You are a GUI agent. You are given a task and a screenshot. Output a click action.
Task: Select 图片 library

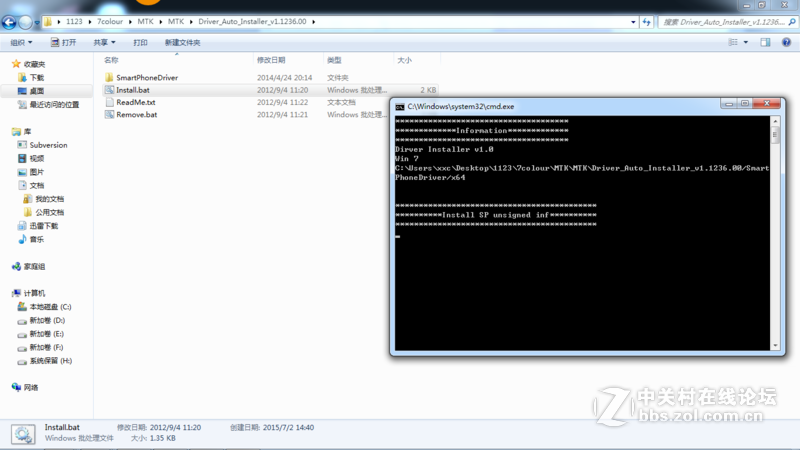[x=37, y=172]
